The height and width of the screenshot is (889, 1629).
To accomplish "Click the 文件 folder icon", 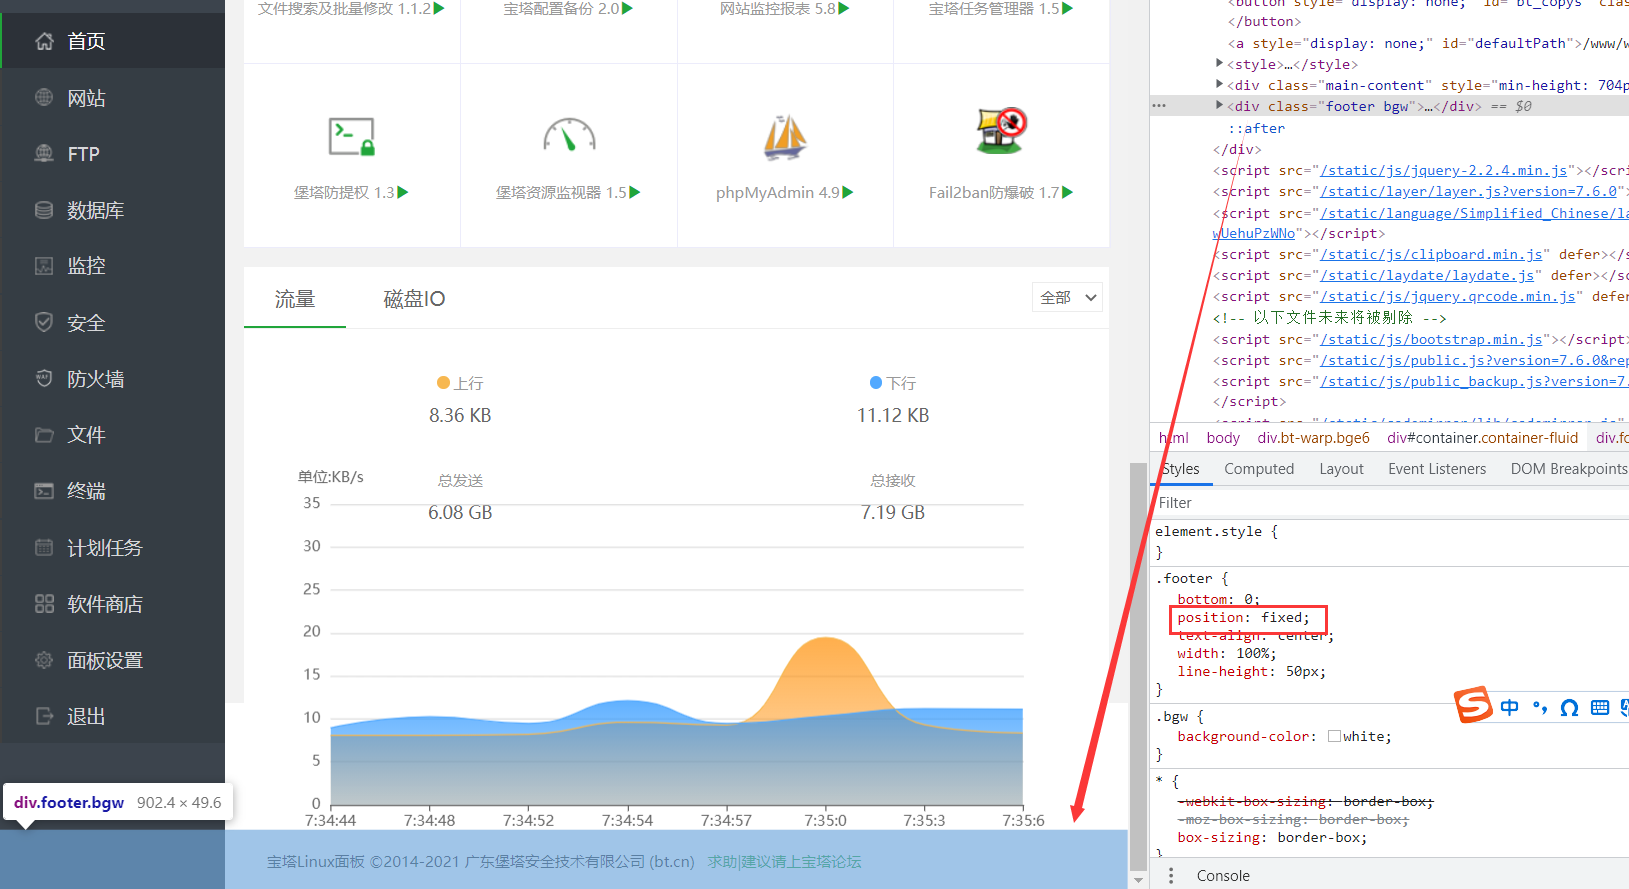I will click(x=44, y=435).
